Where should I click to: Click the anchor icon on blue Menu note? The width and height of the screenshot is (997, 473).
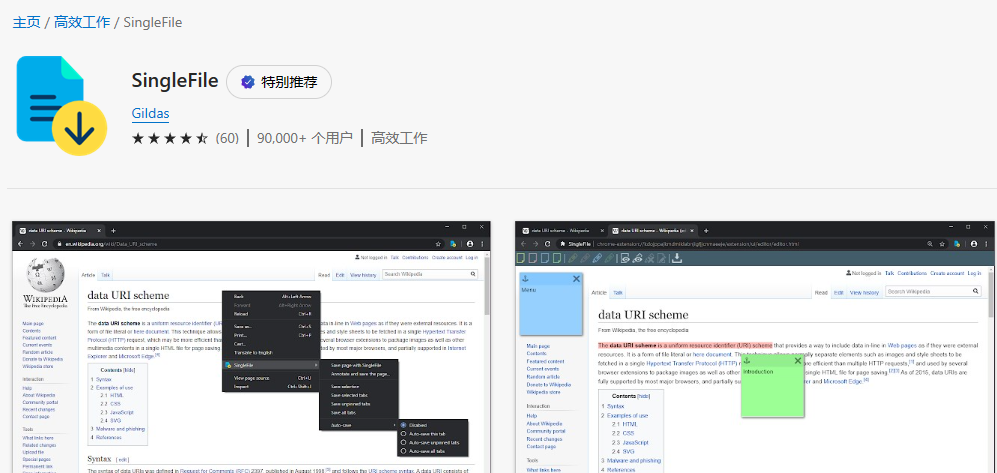tap(525, 279)
